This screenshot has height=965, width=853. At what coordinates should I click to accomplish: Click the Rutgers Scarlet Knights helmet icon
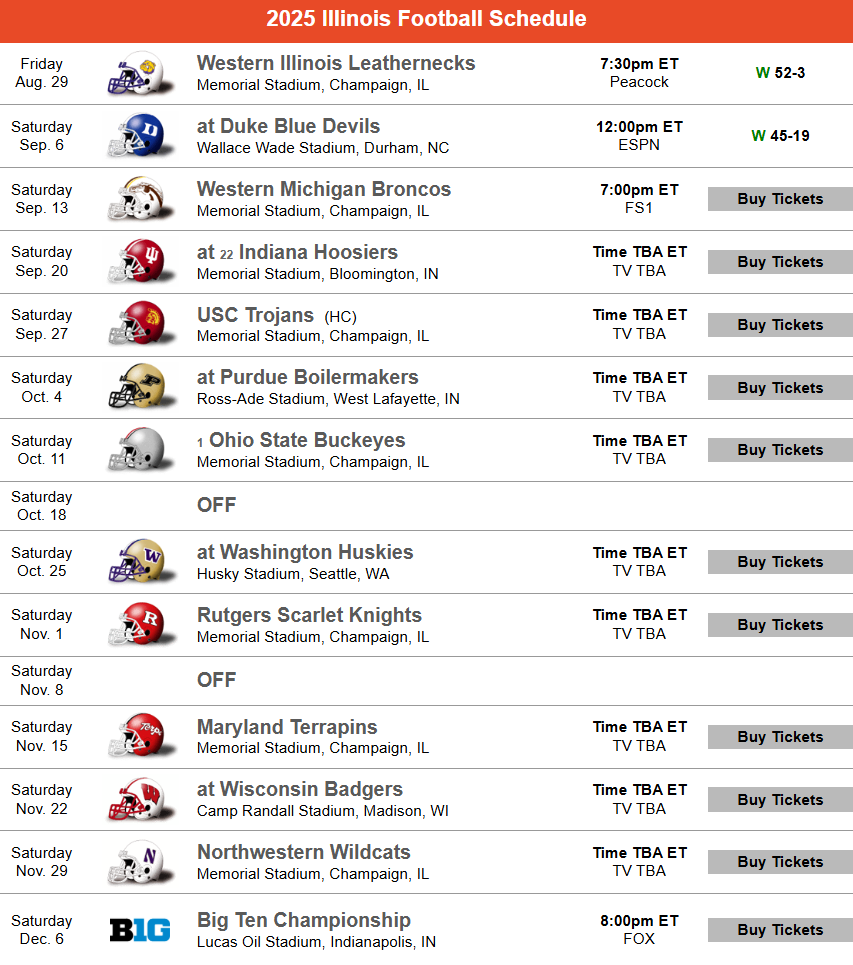click(140, 624)
